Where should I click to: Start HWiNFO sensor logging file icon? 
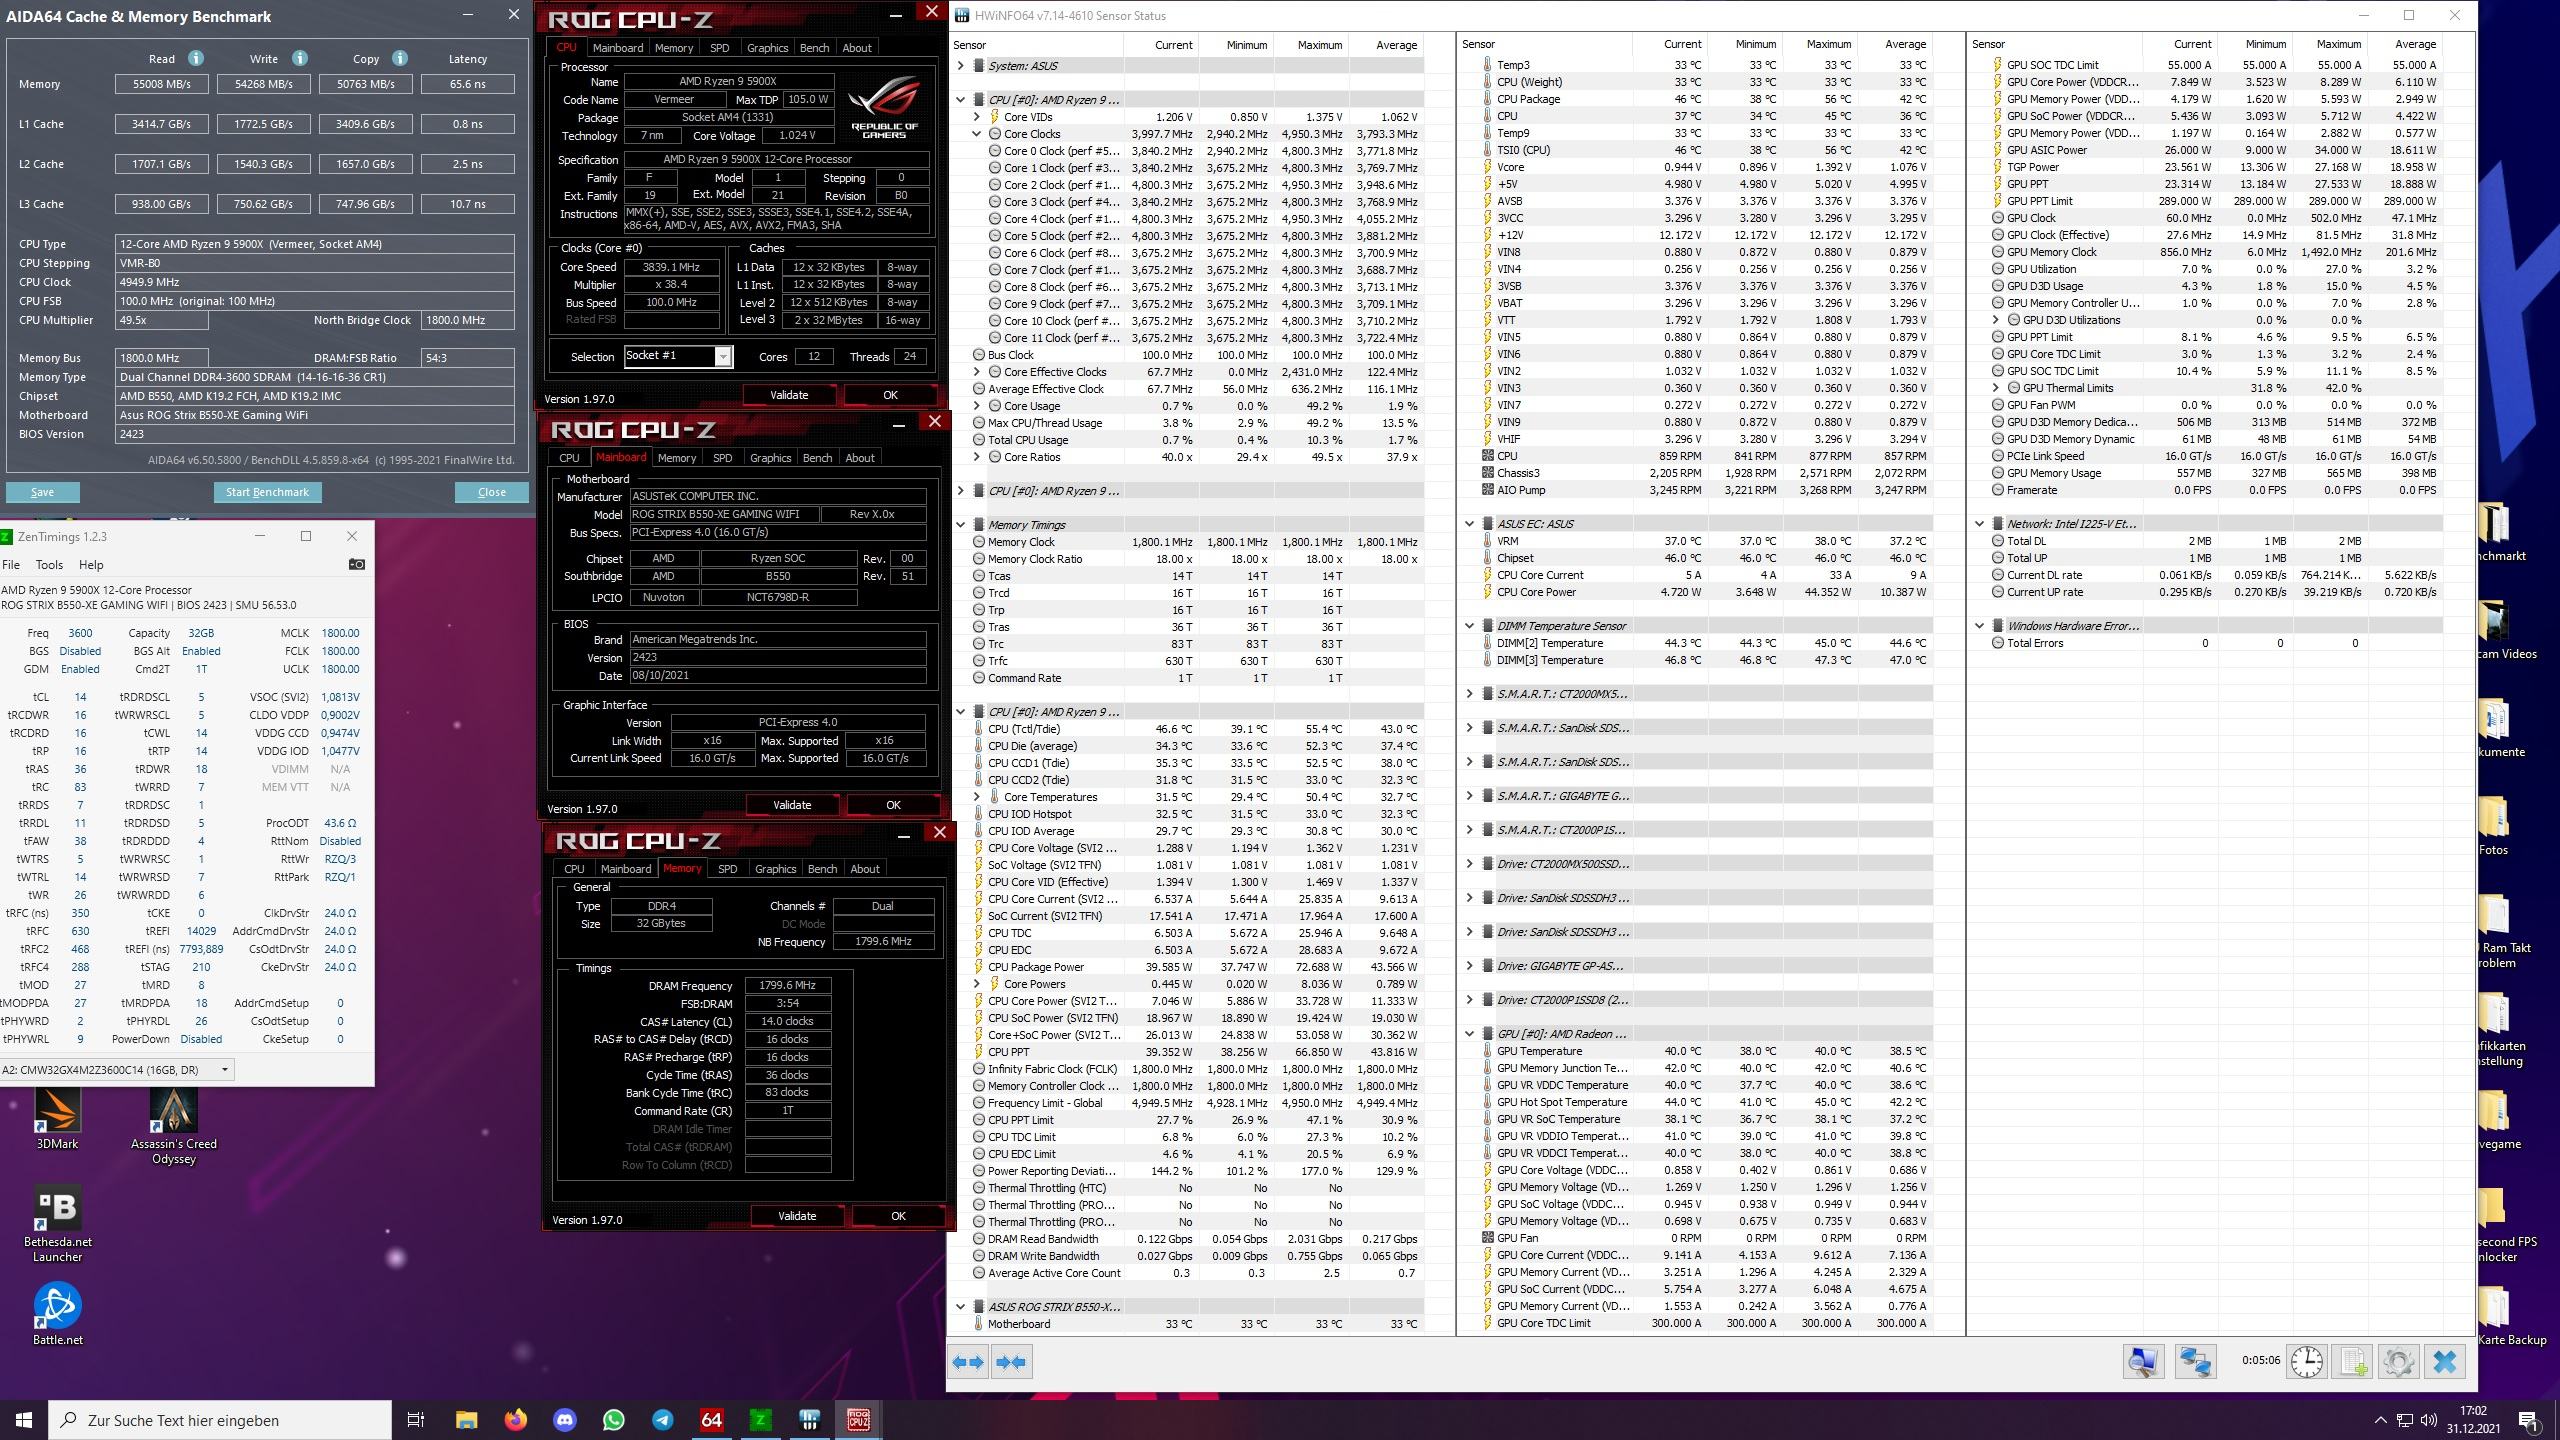(x=2353, y=1361)
